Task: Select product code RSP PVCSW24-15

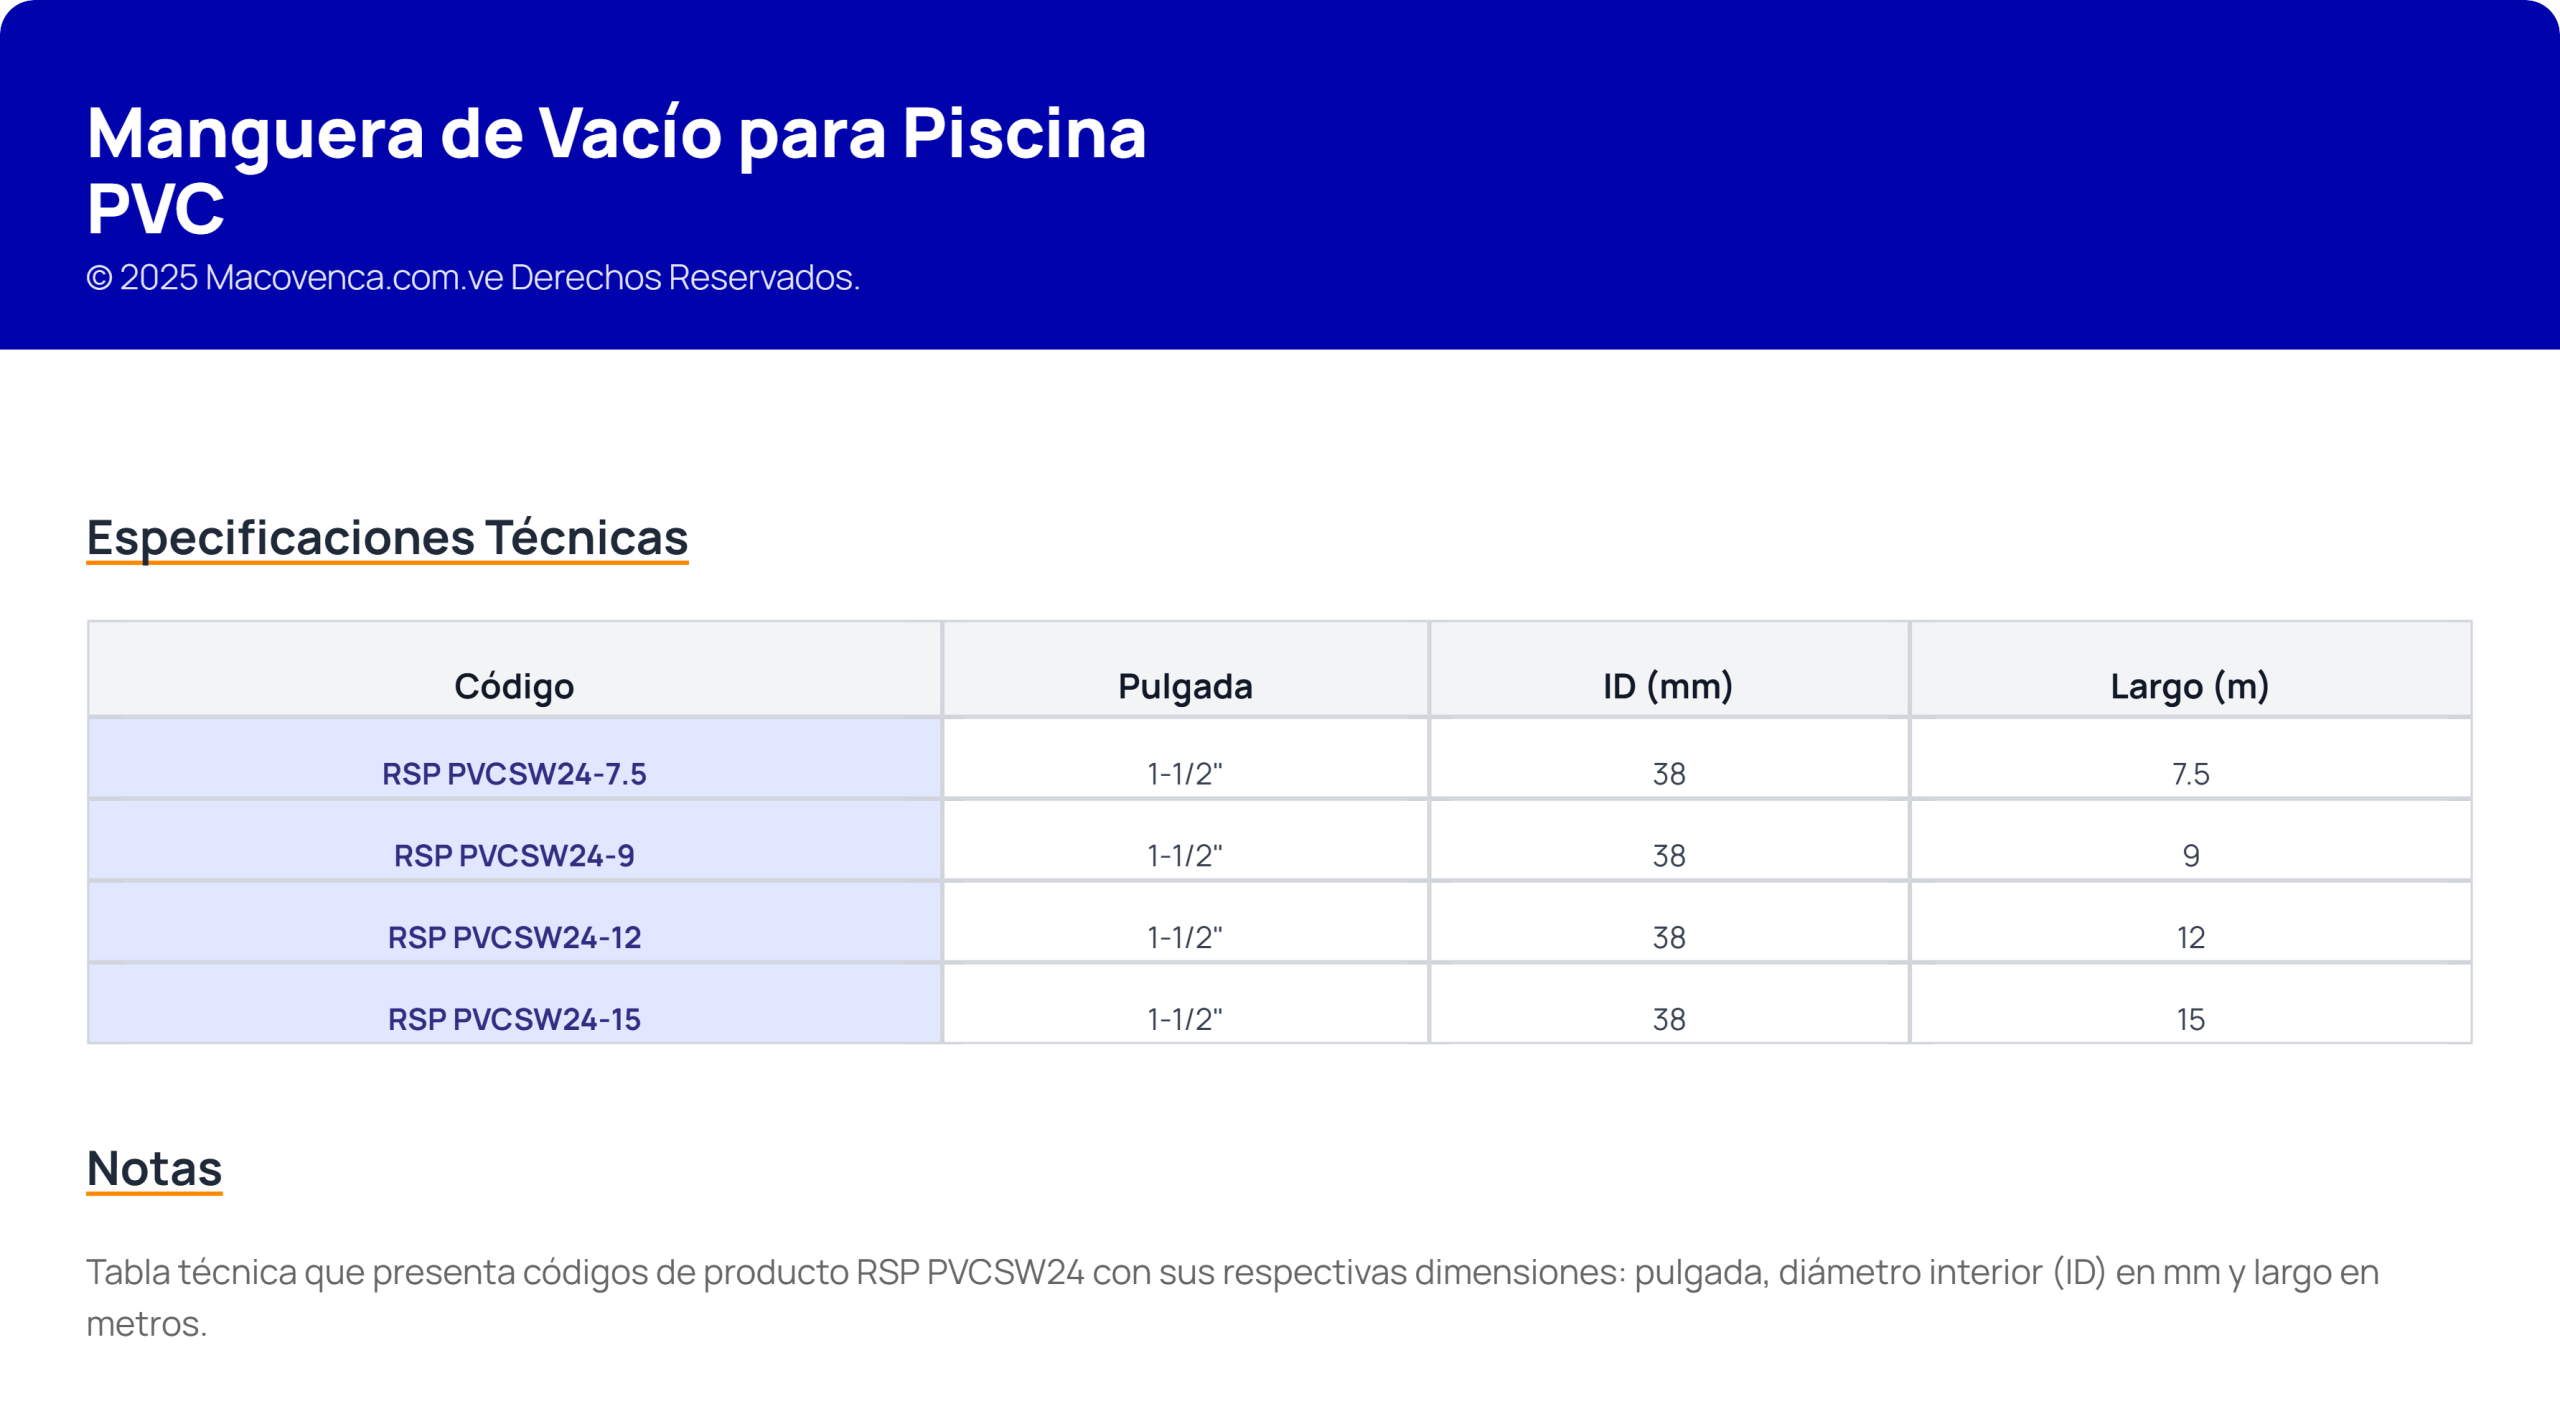Action: (514, 1019)
